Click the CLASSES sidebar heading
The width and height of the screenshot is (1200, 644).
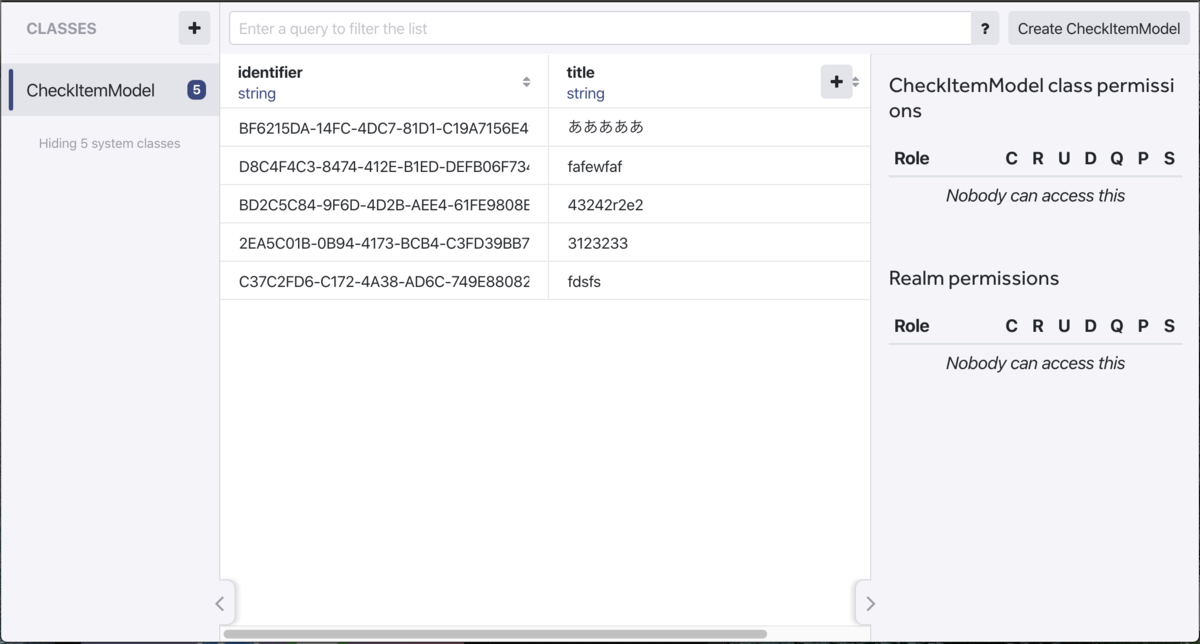click(61, 29)
